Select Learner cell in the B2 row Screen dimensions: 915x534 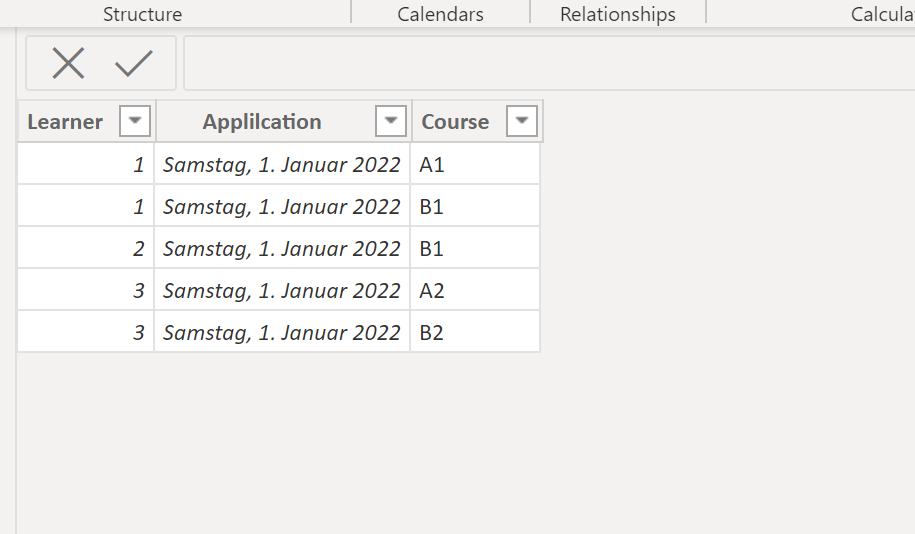coord(86,332)
